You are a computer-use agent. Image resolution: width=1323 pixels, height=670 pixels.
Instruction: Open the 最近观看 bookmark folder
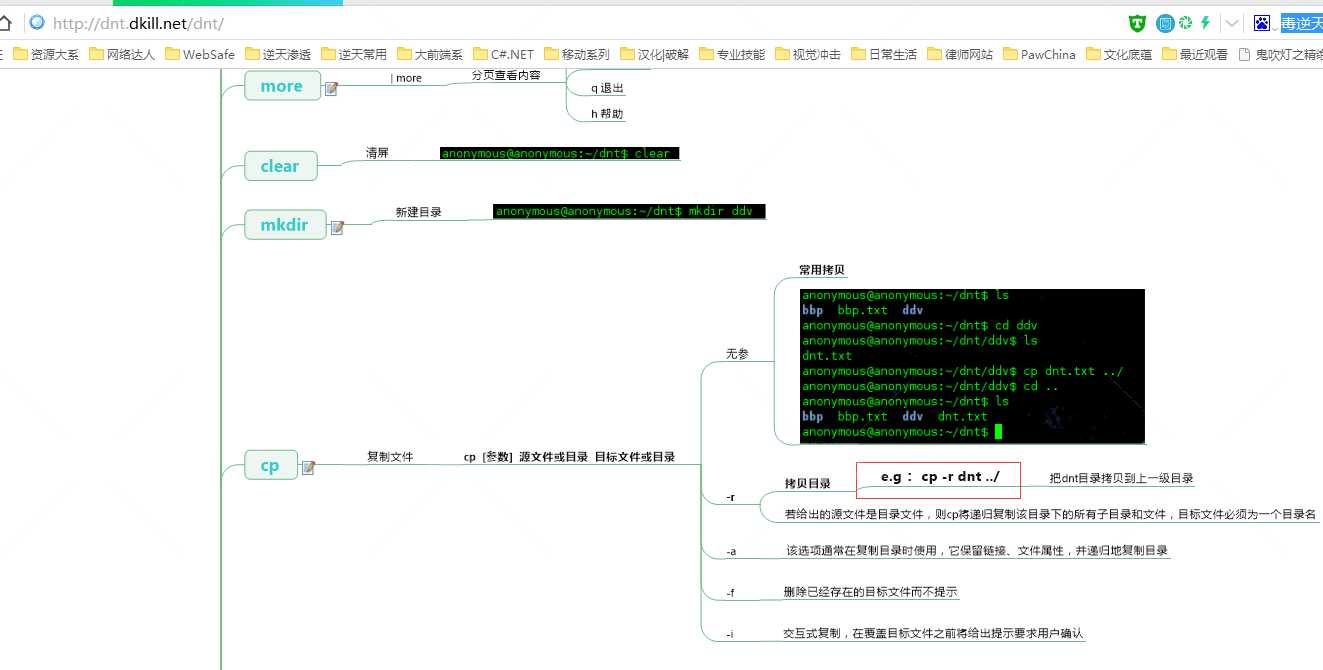pos(1195,54)
